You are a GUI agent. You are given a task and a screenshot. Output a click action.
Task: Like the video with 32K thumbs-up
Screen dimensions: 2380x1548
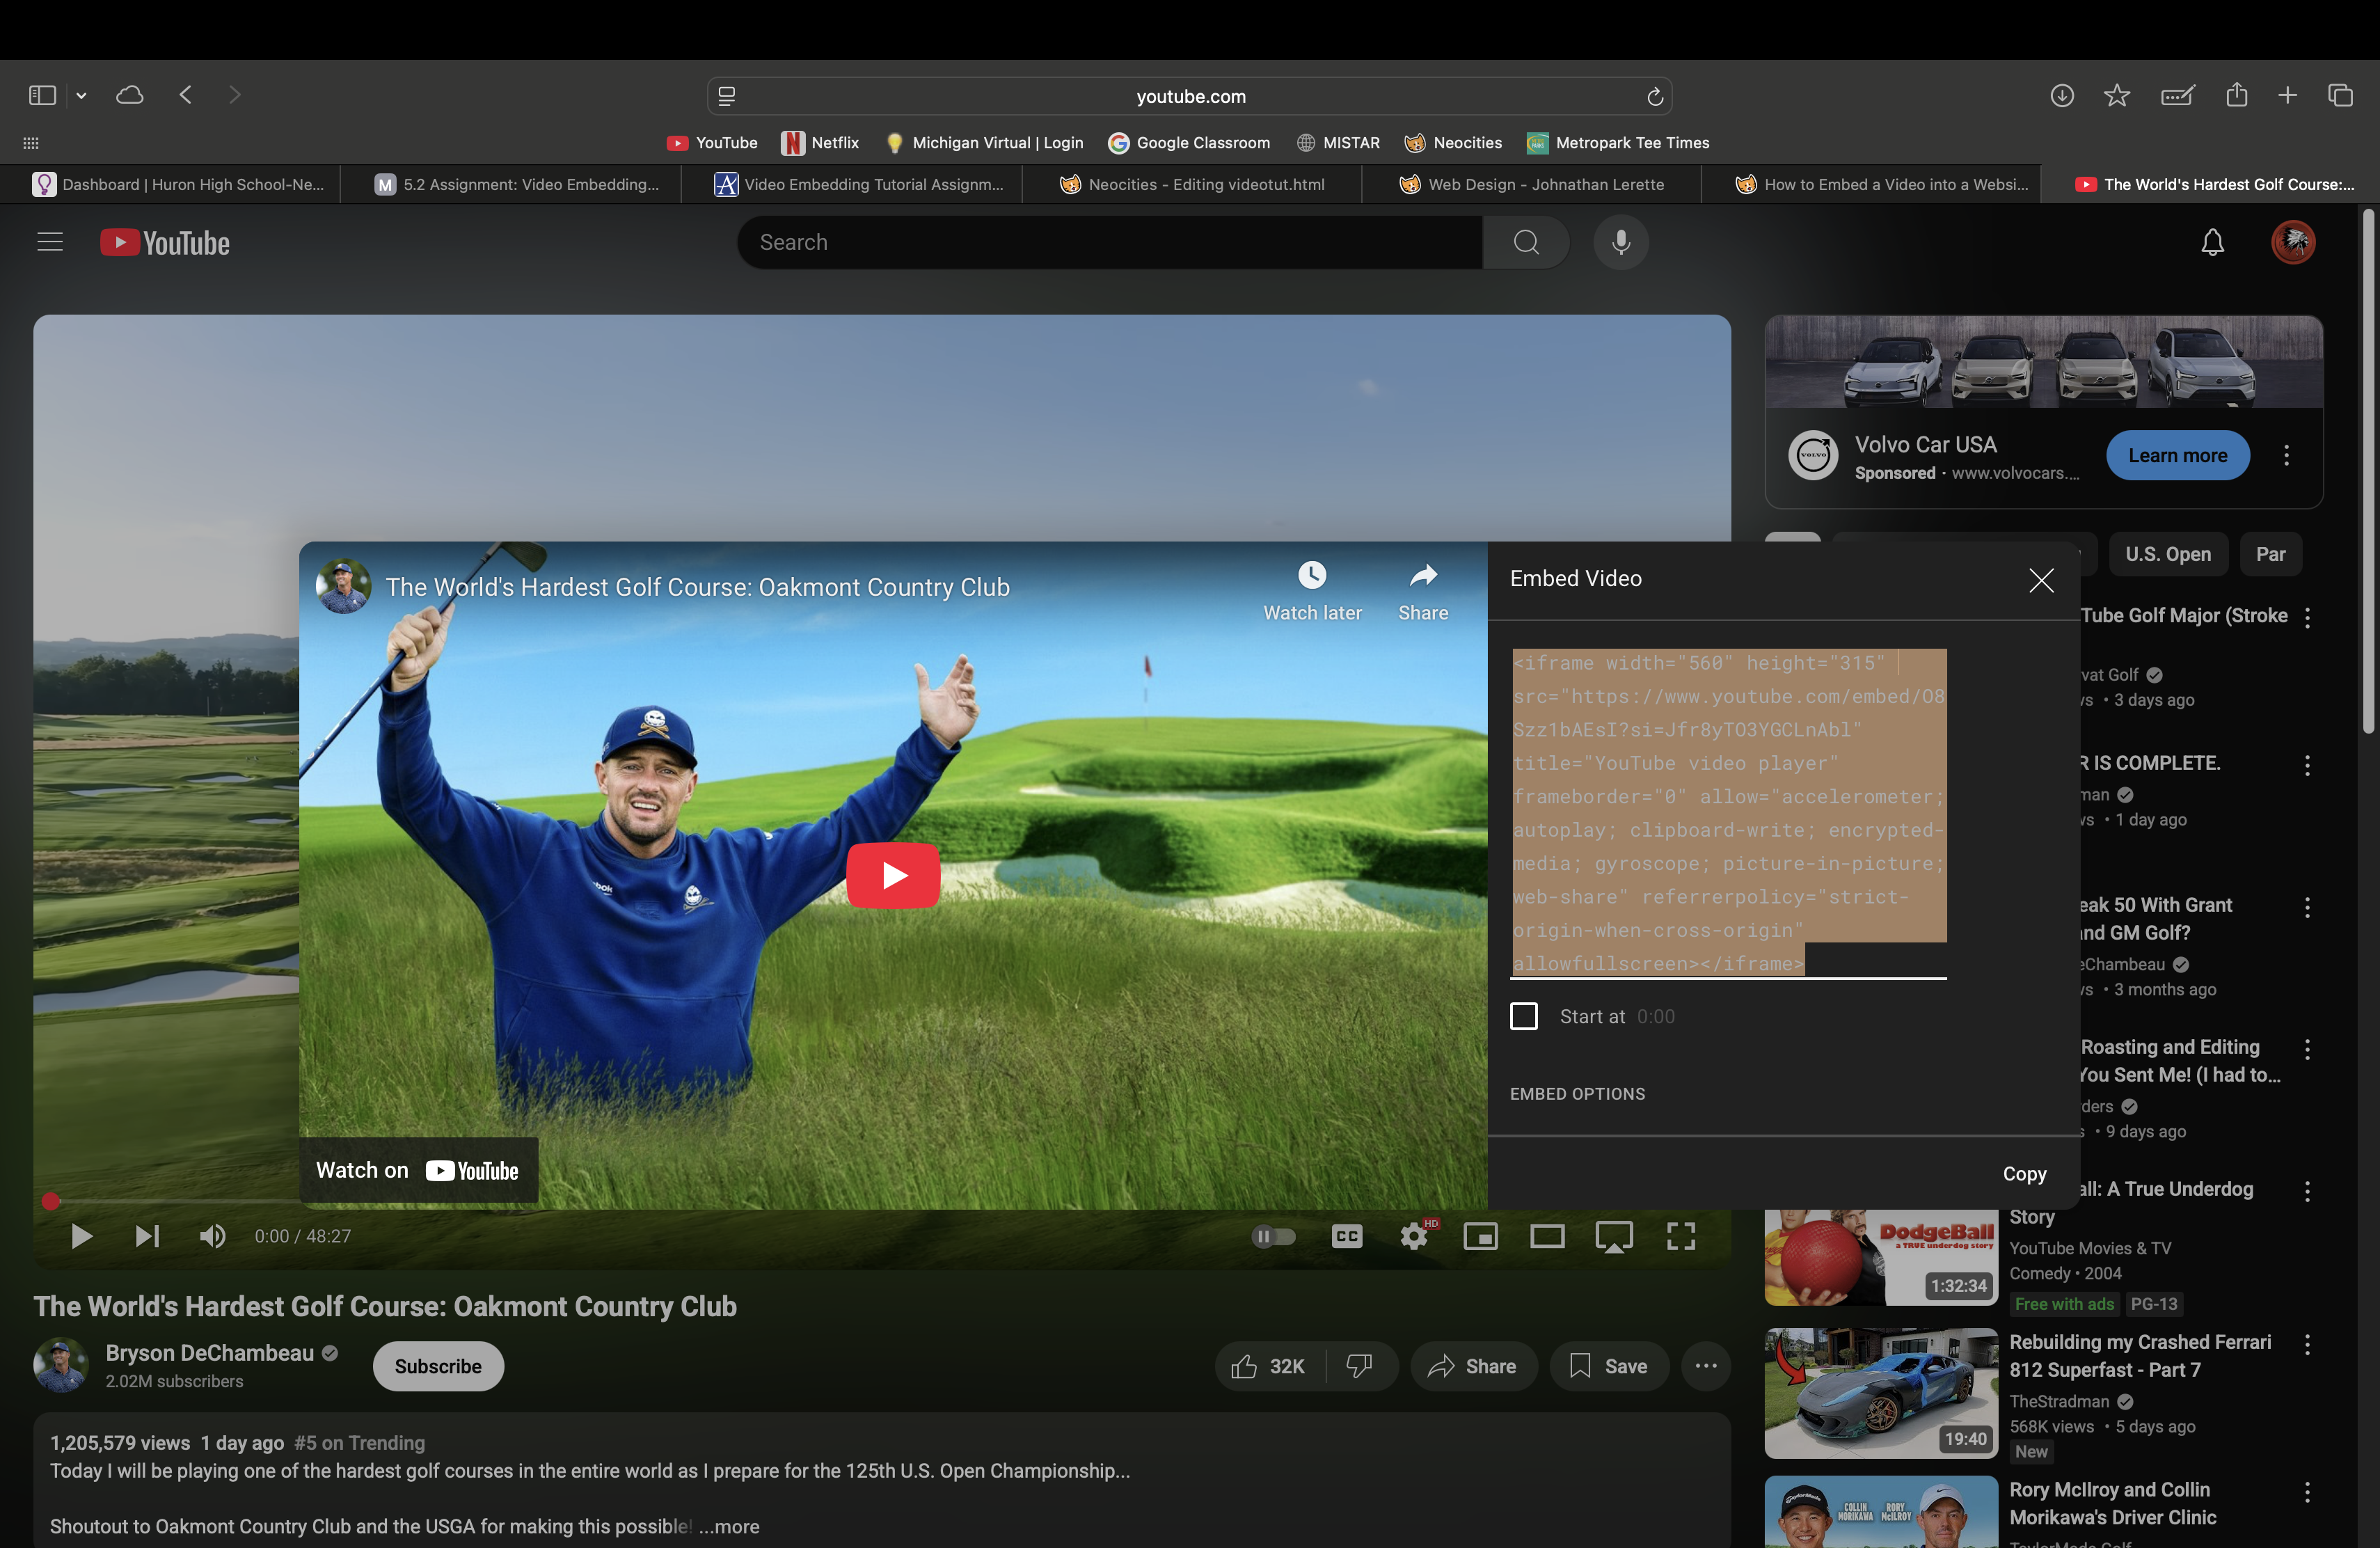pos(1269,1366)
